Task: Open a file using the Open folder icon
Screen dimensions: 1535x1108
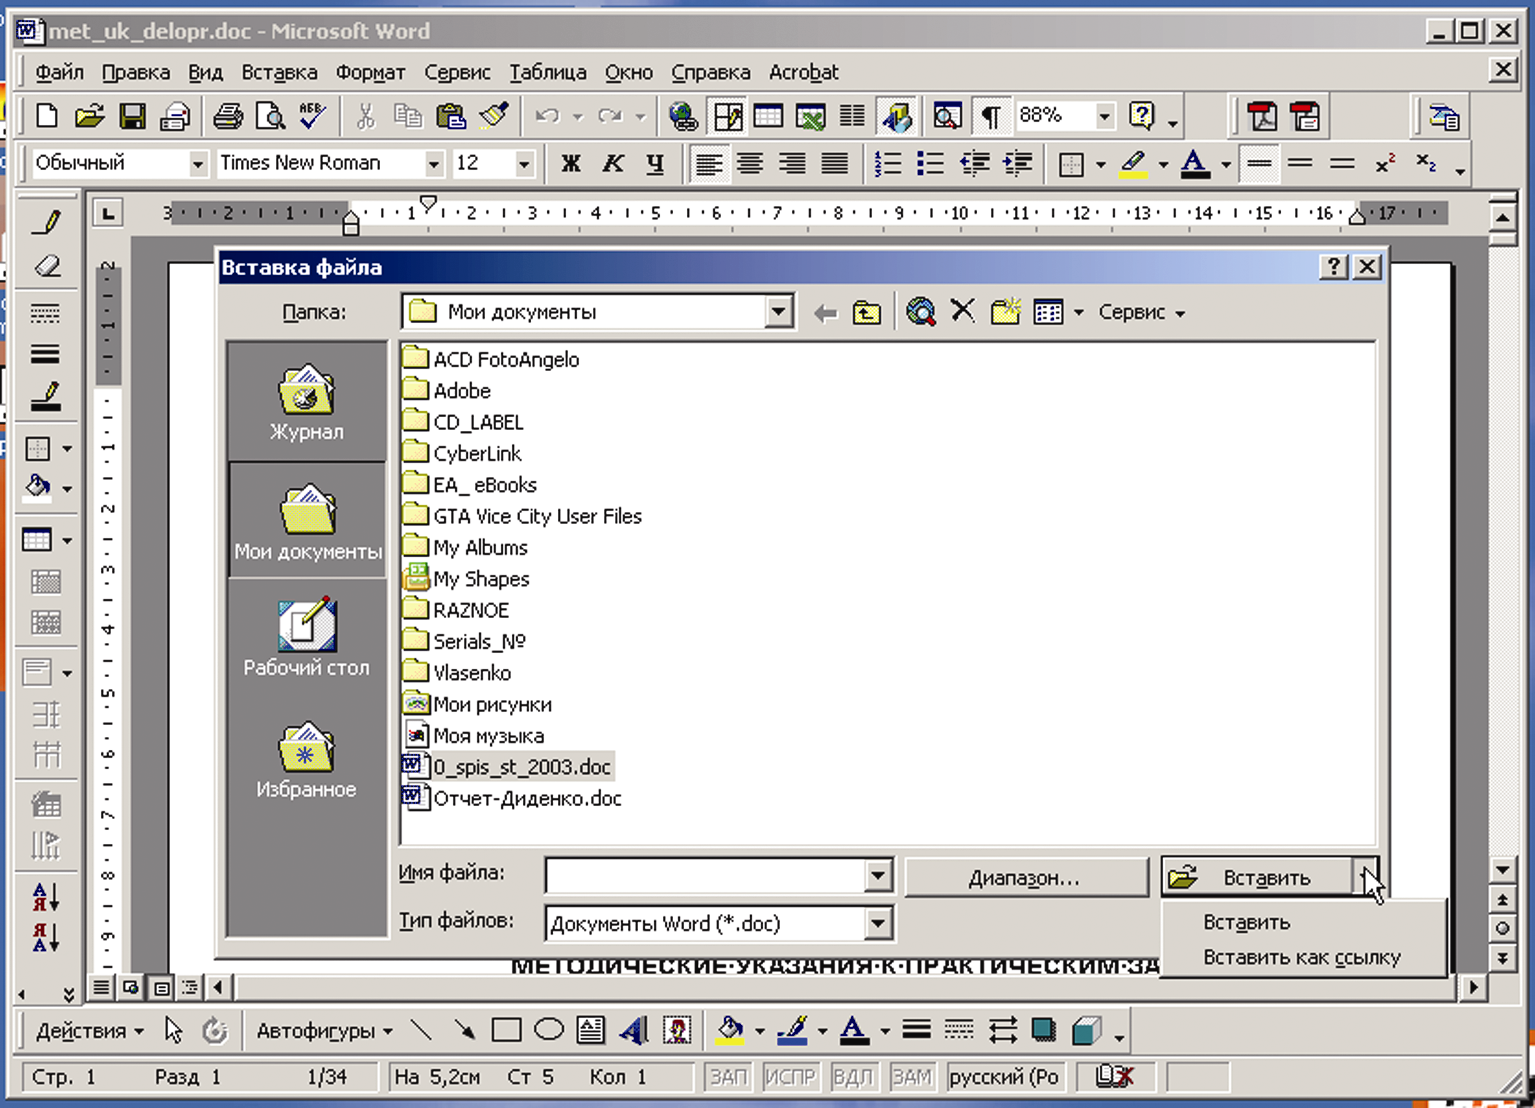Action: [x=89, y=117]
